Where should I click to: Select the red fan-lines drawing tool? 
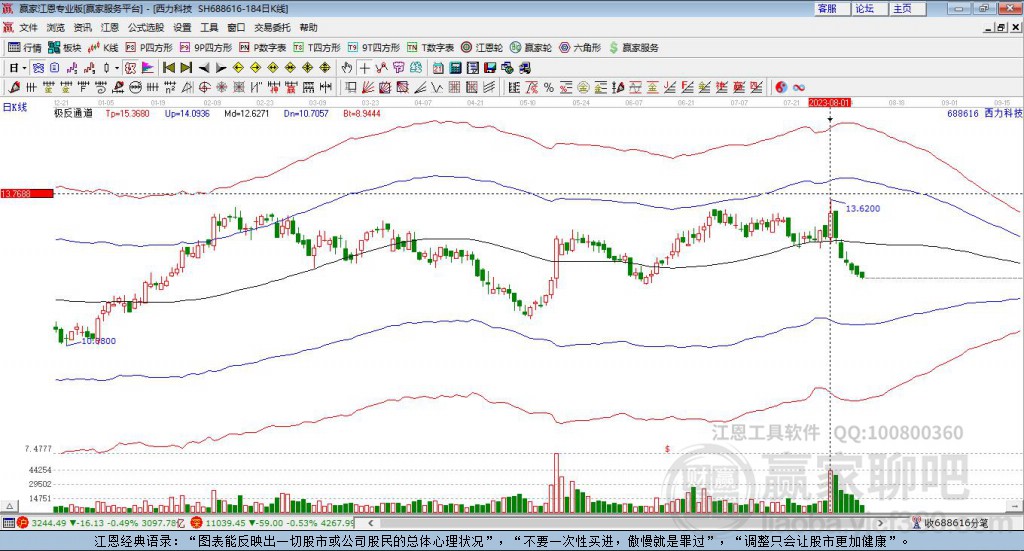coord(368,87)
